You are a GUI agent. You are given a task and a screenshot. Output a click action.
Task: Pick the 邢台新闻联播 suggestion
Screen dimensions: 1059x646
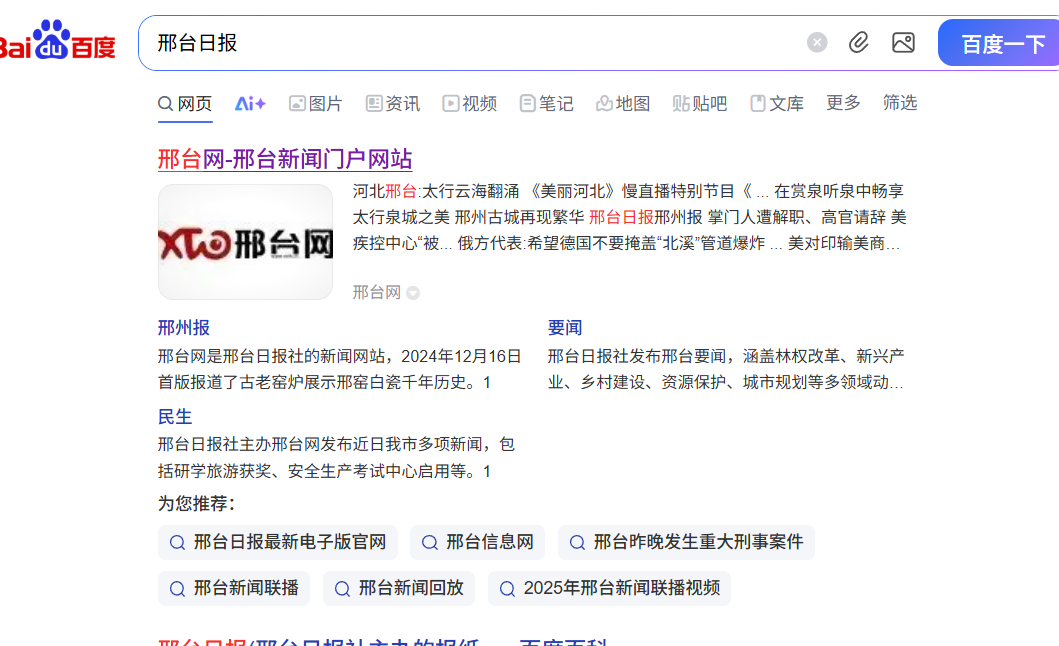[234, 589]
